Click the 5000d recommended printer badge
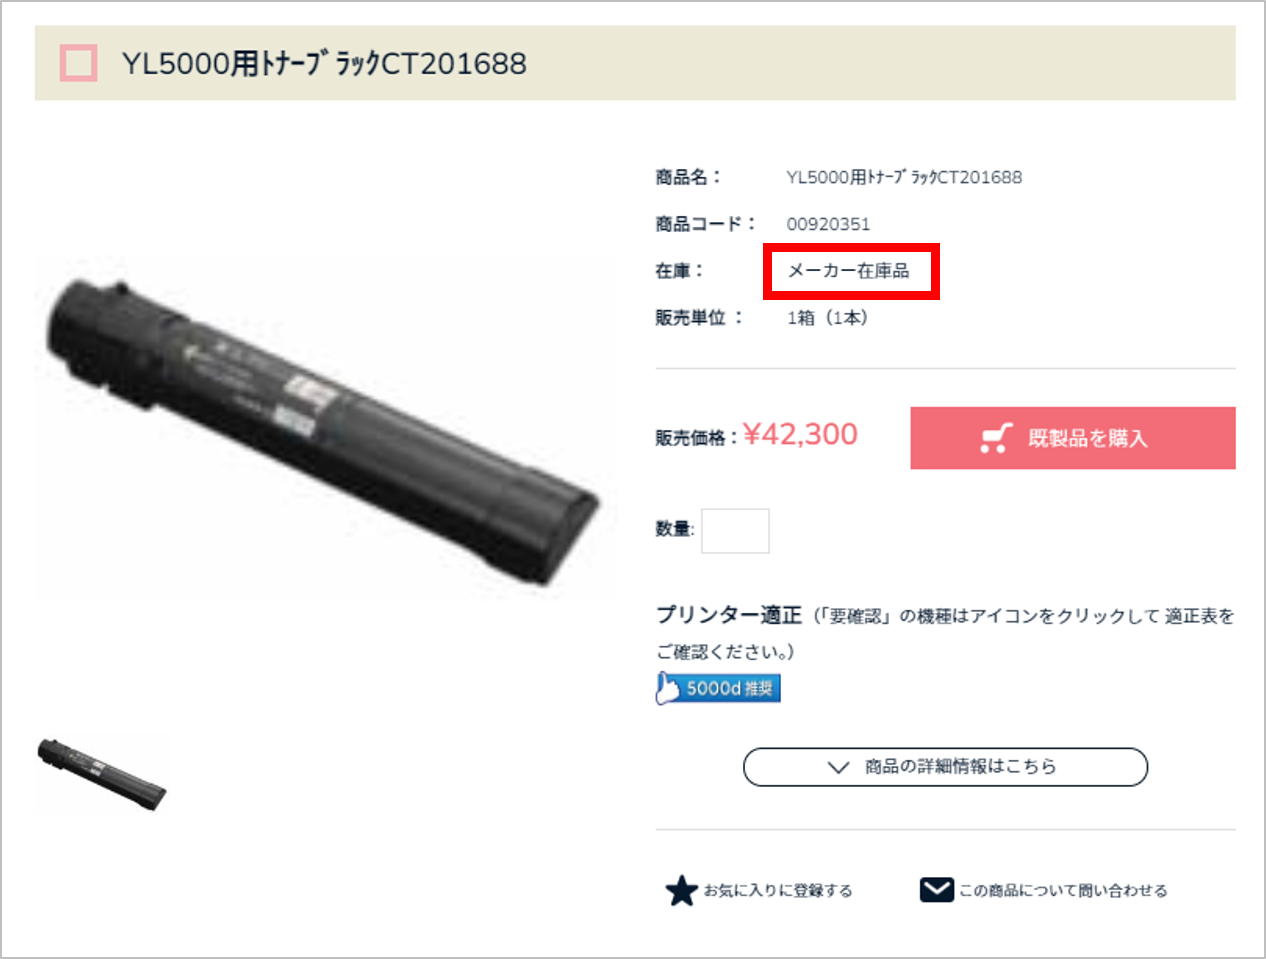Screen dimensions: 1266x959 coord(718,688)
